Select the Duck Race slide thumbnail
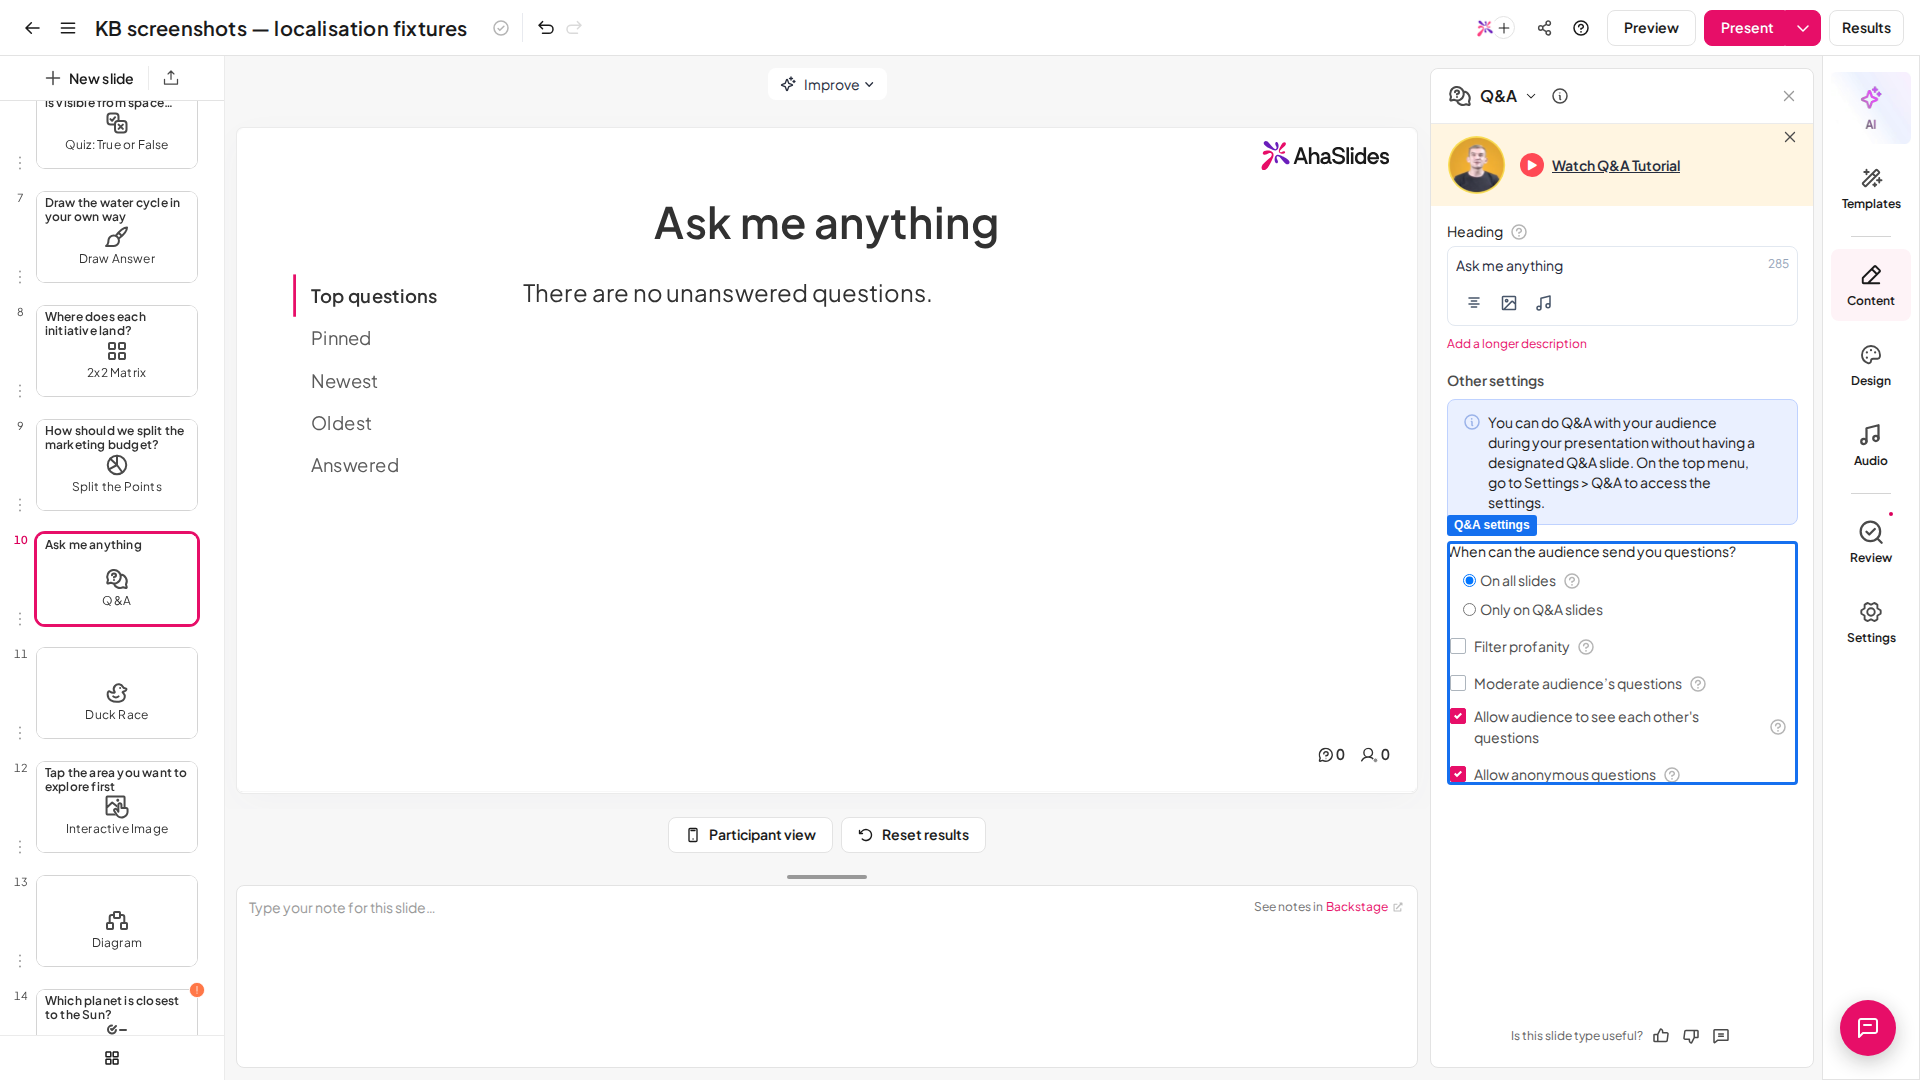Image resolution: width=1920 pixels, height=1080 pixels. pos(117,693)
